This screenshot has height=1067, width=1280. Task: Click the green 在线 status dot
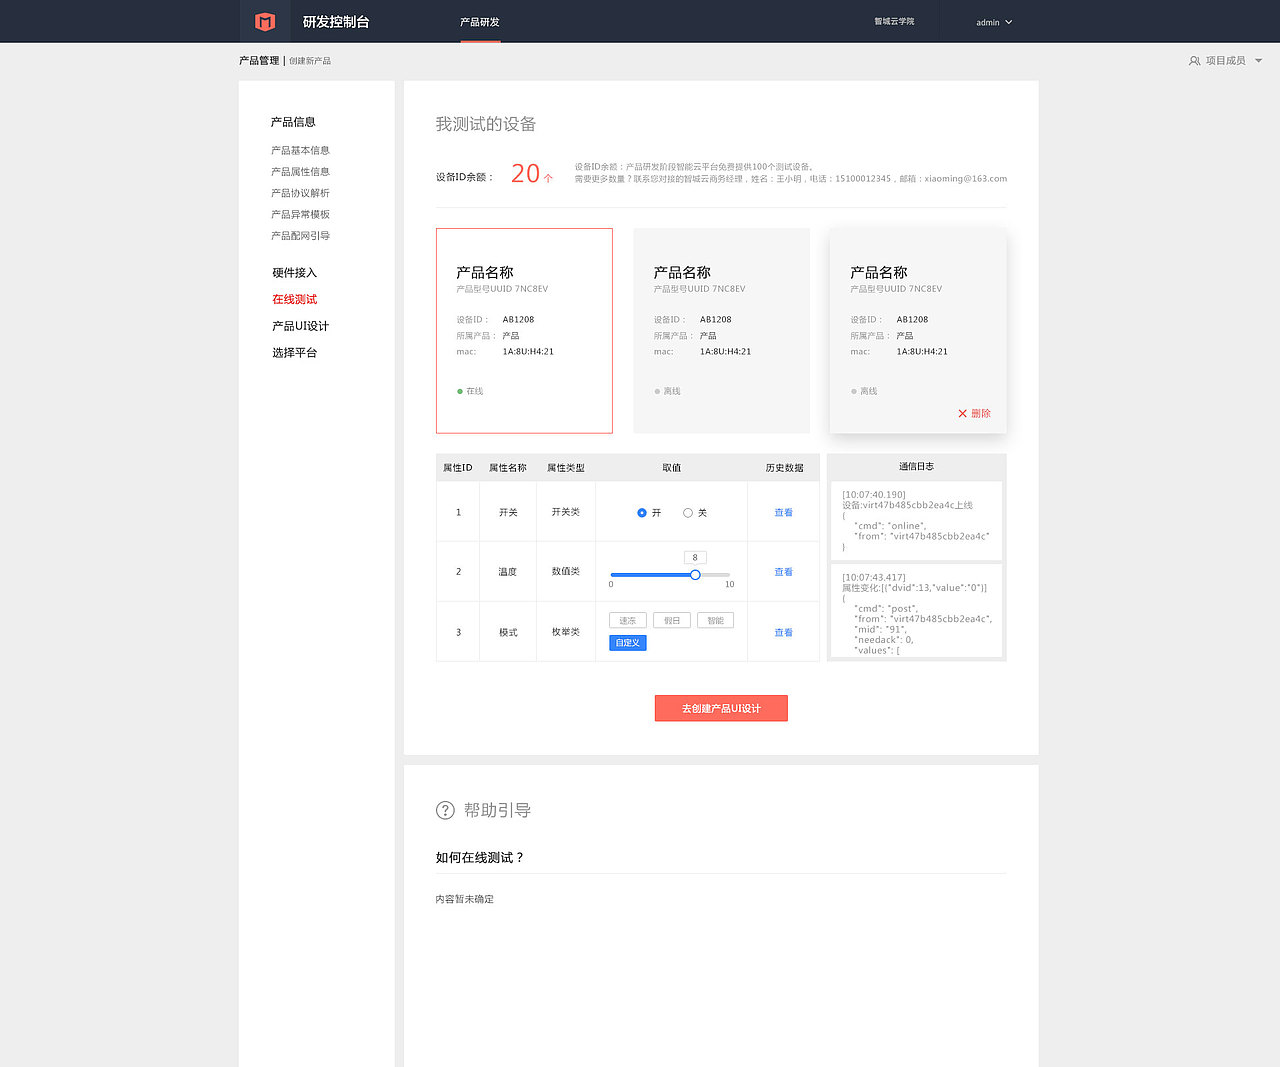click(x=460, y=391)
